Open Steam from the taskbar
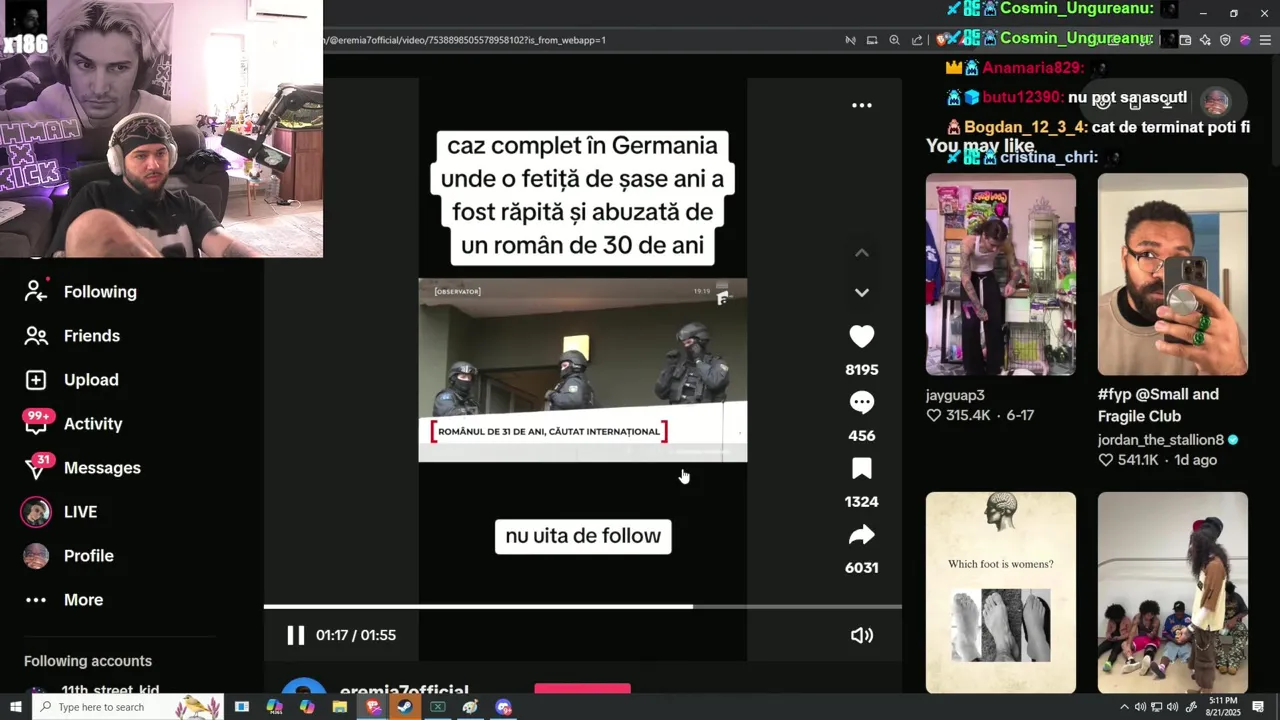This screenshot has width=1280, height=720. tap(404, 707)
